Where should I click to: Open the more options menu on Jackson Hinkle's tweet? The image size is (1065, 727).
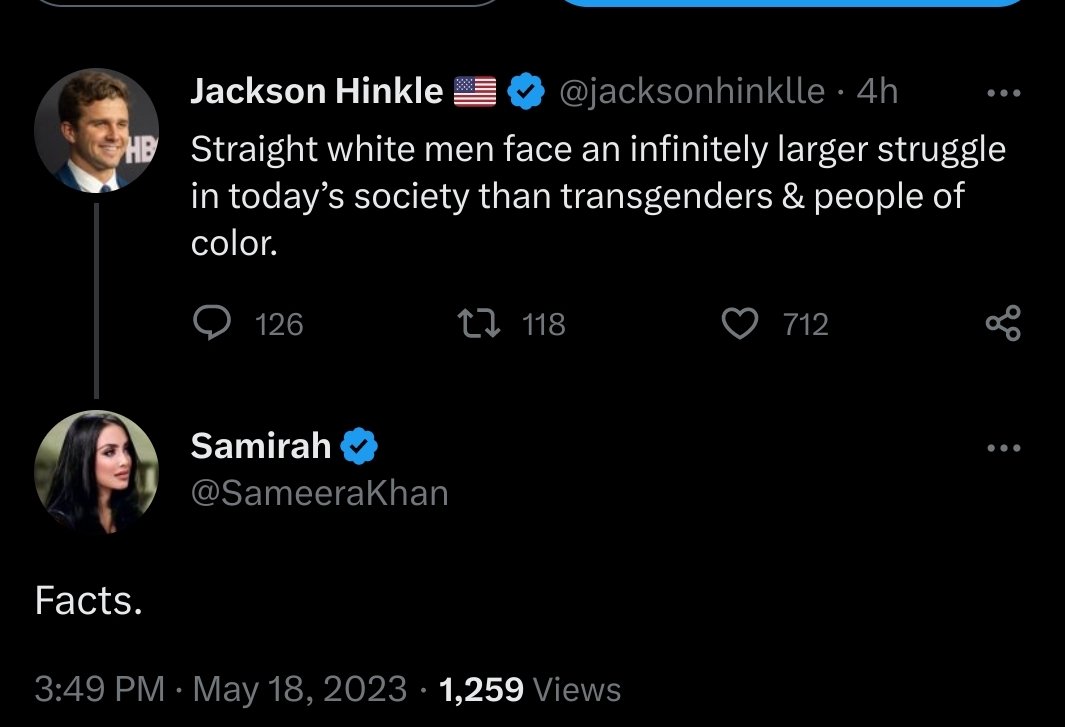click(x=1003, y=93)
